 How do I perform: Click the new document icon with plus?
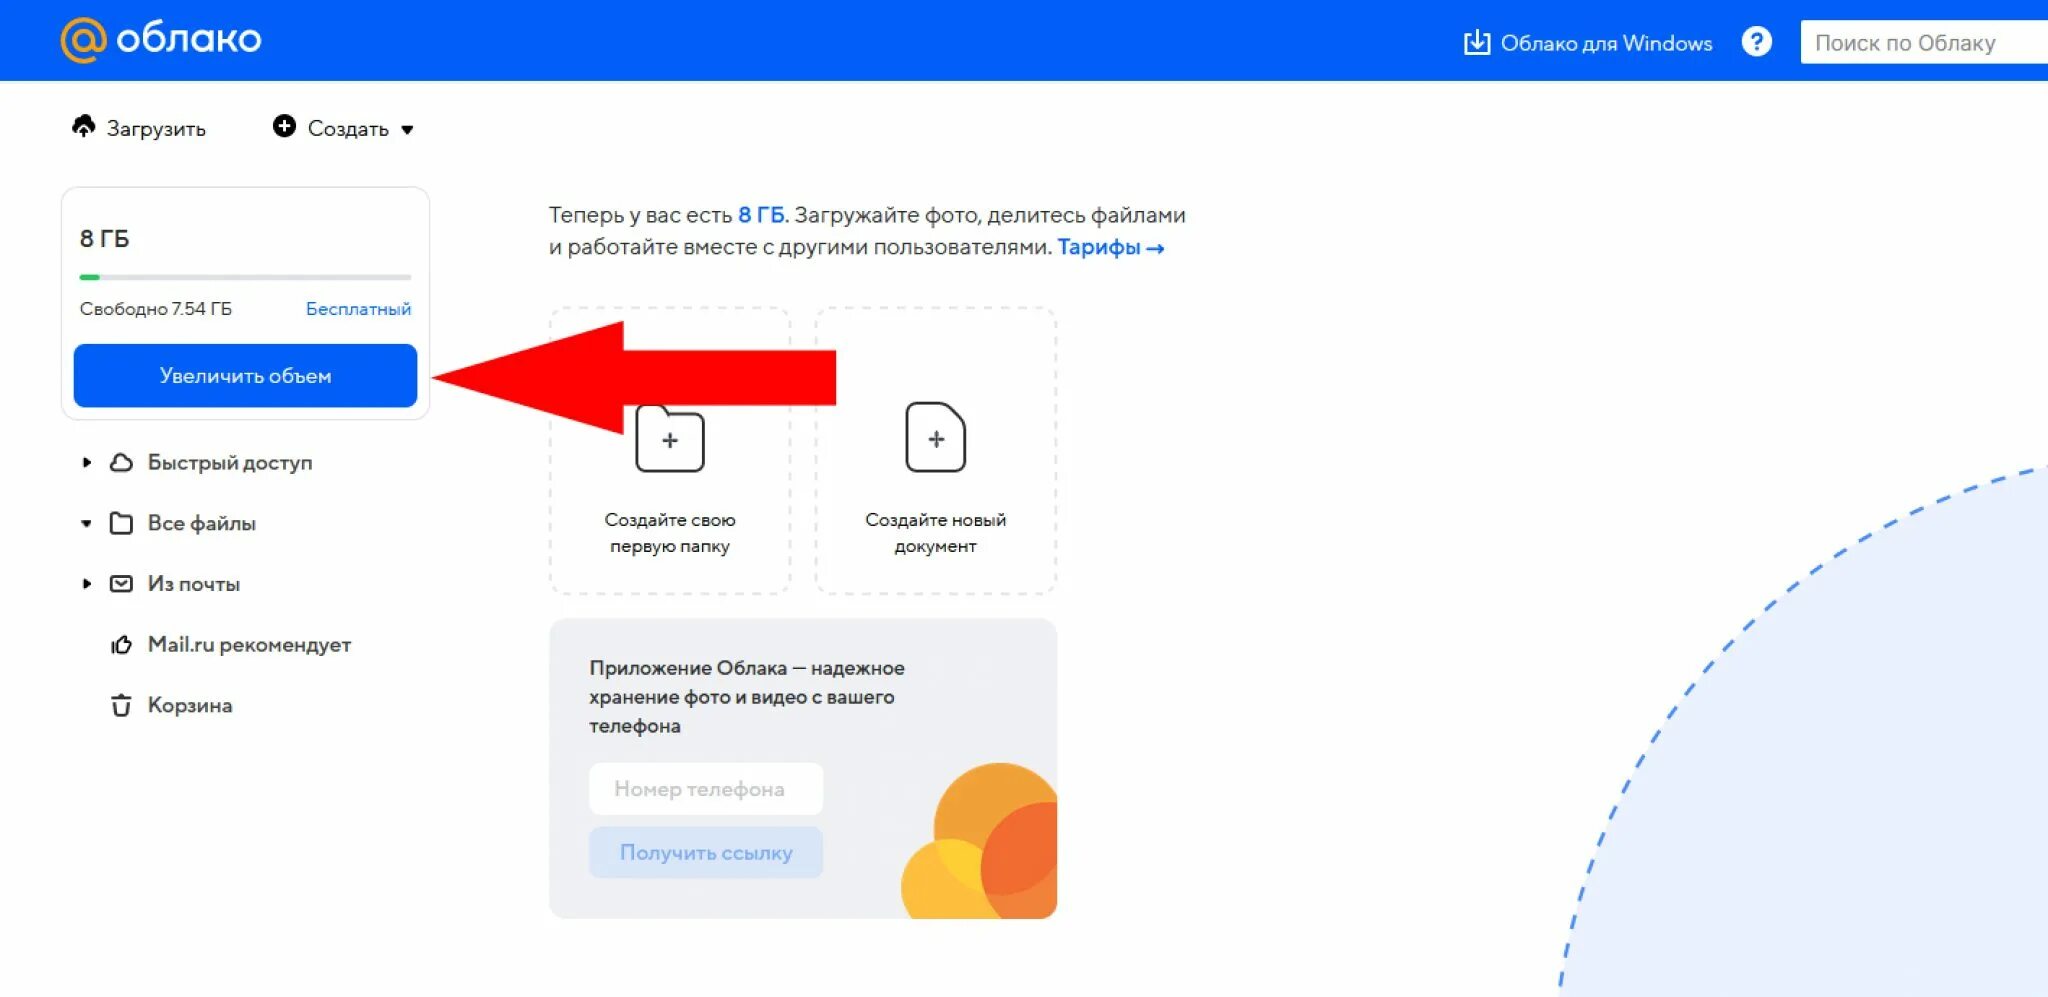[x=936, y=437]
